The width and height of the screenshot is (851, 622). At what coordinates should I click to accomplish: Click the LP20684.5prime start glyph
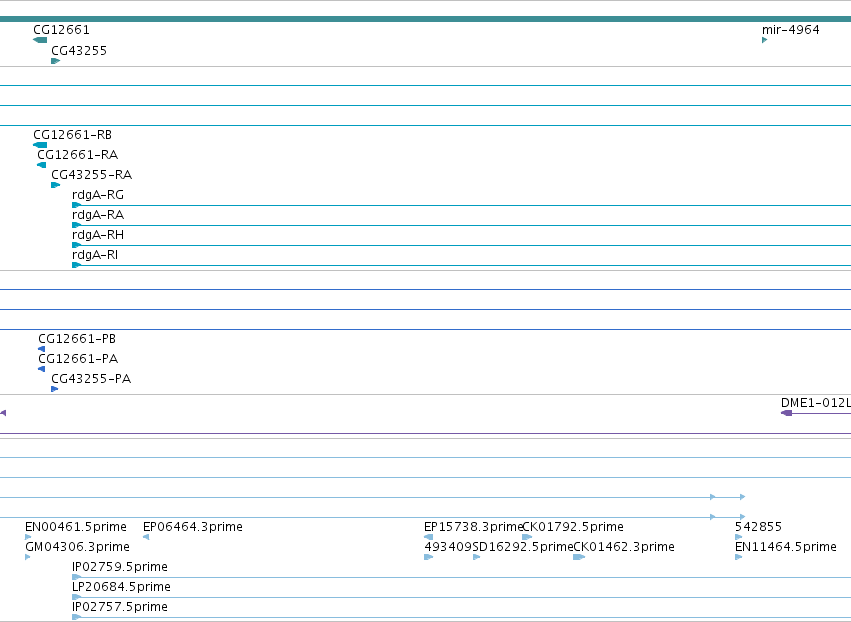(x=77, y=598)
